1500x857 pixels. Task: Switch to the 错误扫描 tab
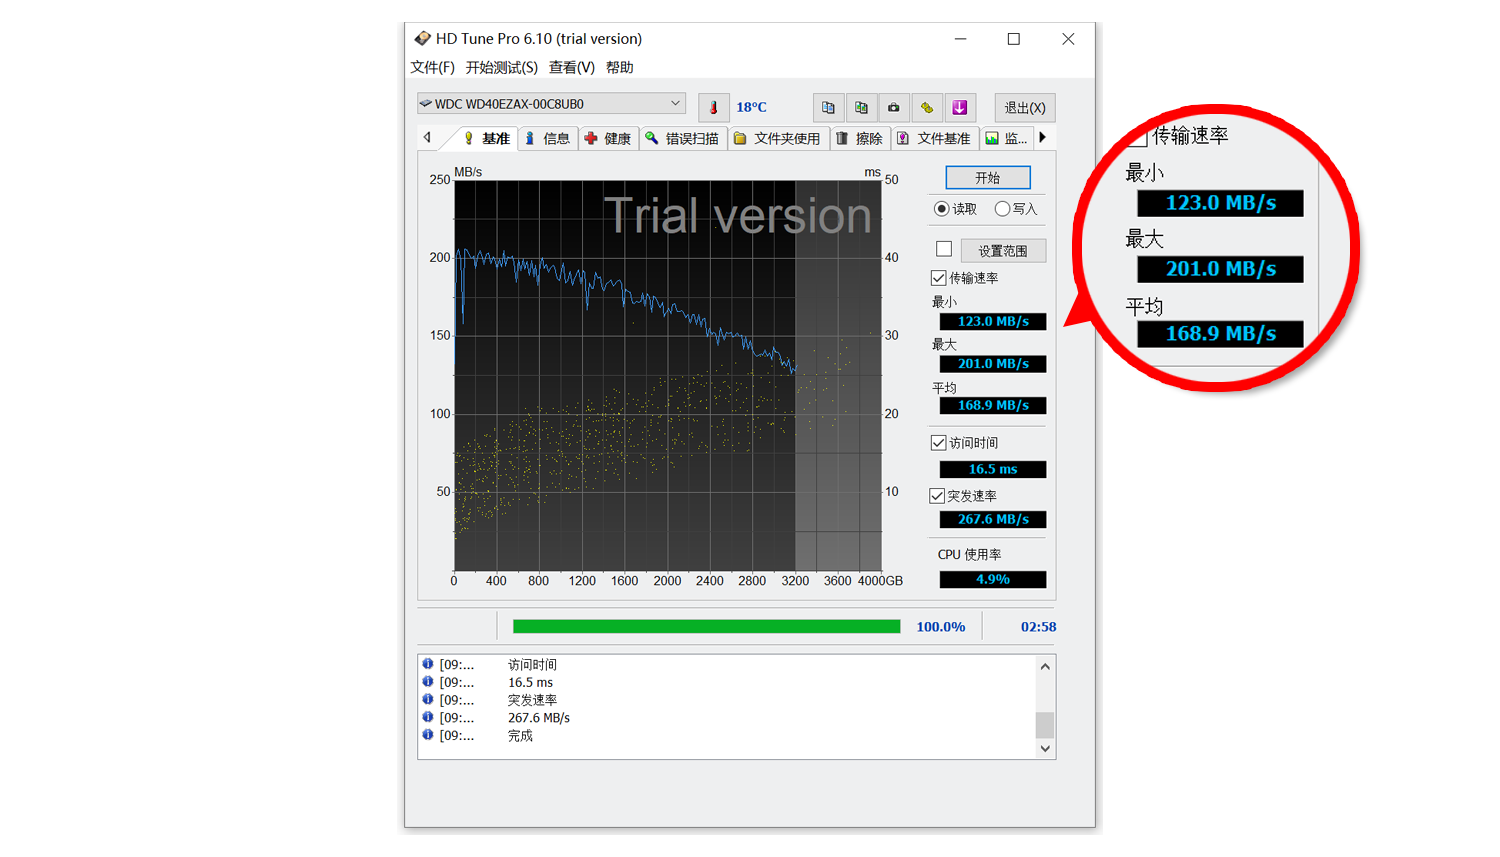point(683,138)
